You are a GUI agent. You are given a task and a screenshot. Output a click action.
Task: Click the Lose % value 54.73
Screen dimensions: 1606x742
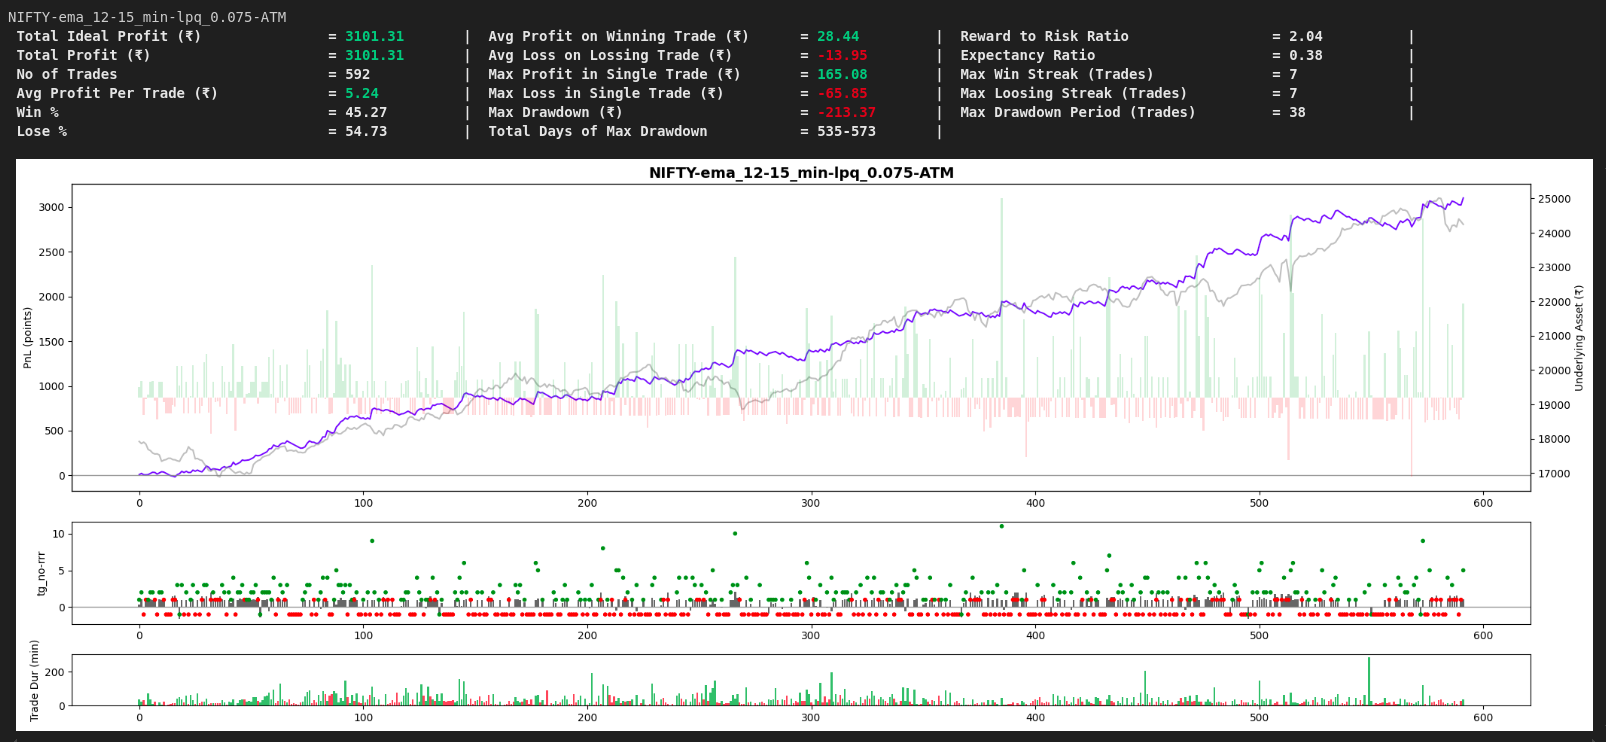pyautogui.click(x=366, y=131)
